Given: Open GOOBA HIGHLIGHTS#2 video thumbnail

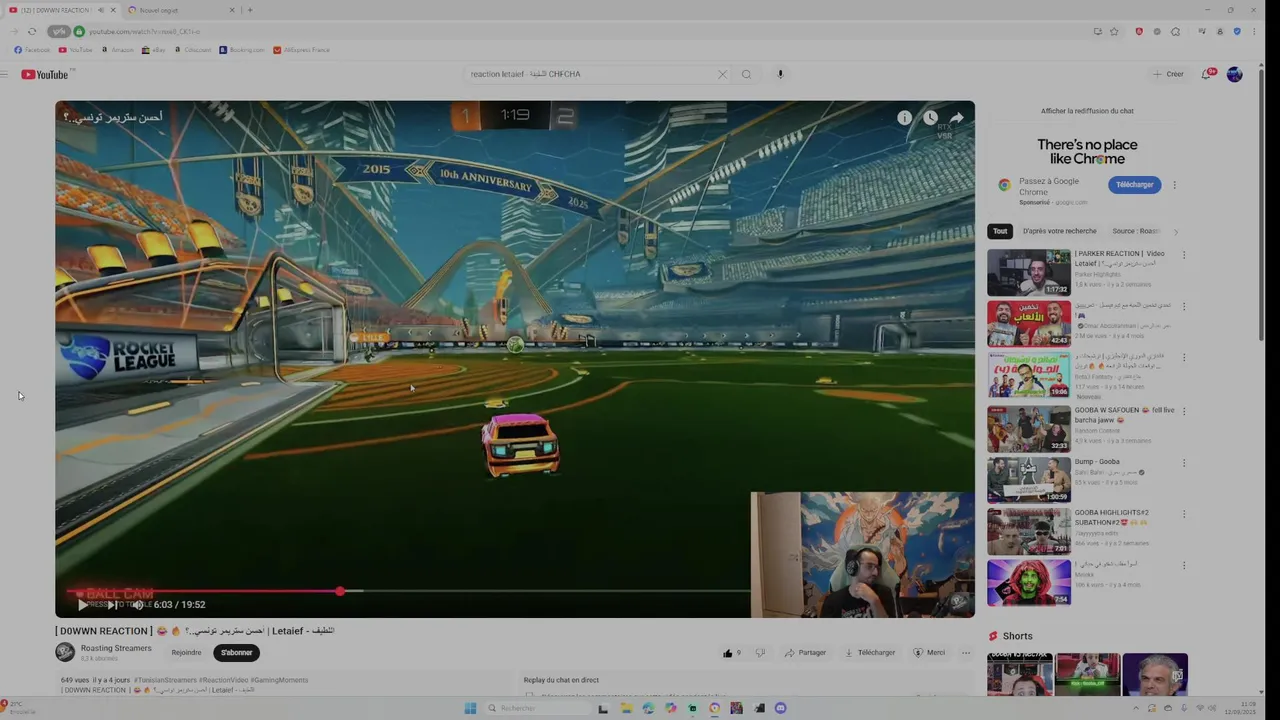Looking at the screenshot, I should pos(1029,532).
